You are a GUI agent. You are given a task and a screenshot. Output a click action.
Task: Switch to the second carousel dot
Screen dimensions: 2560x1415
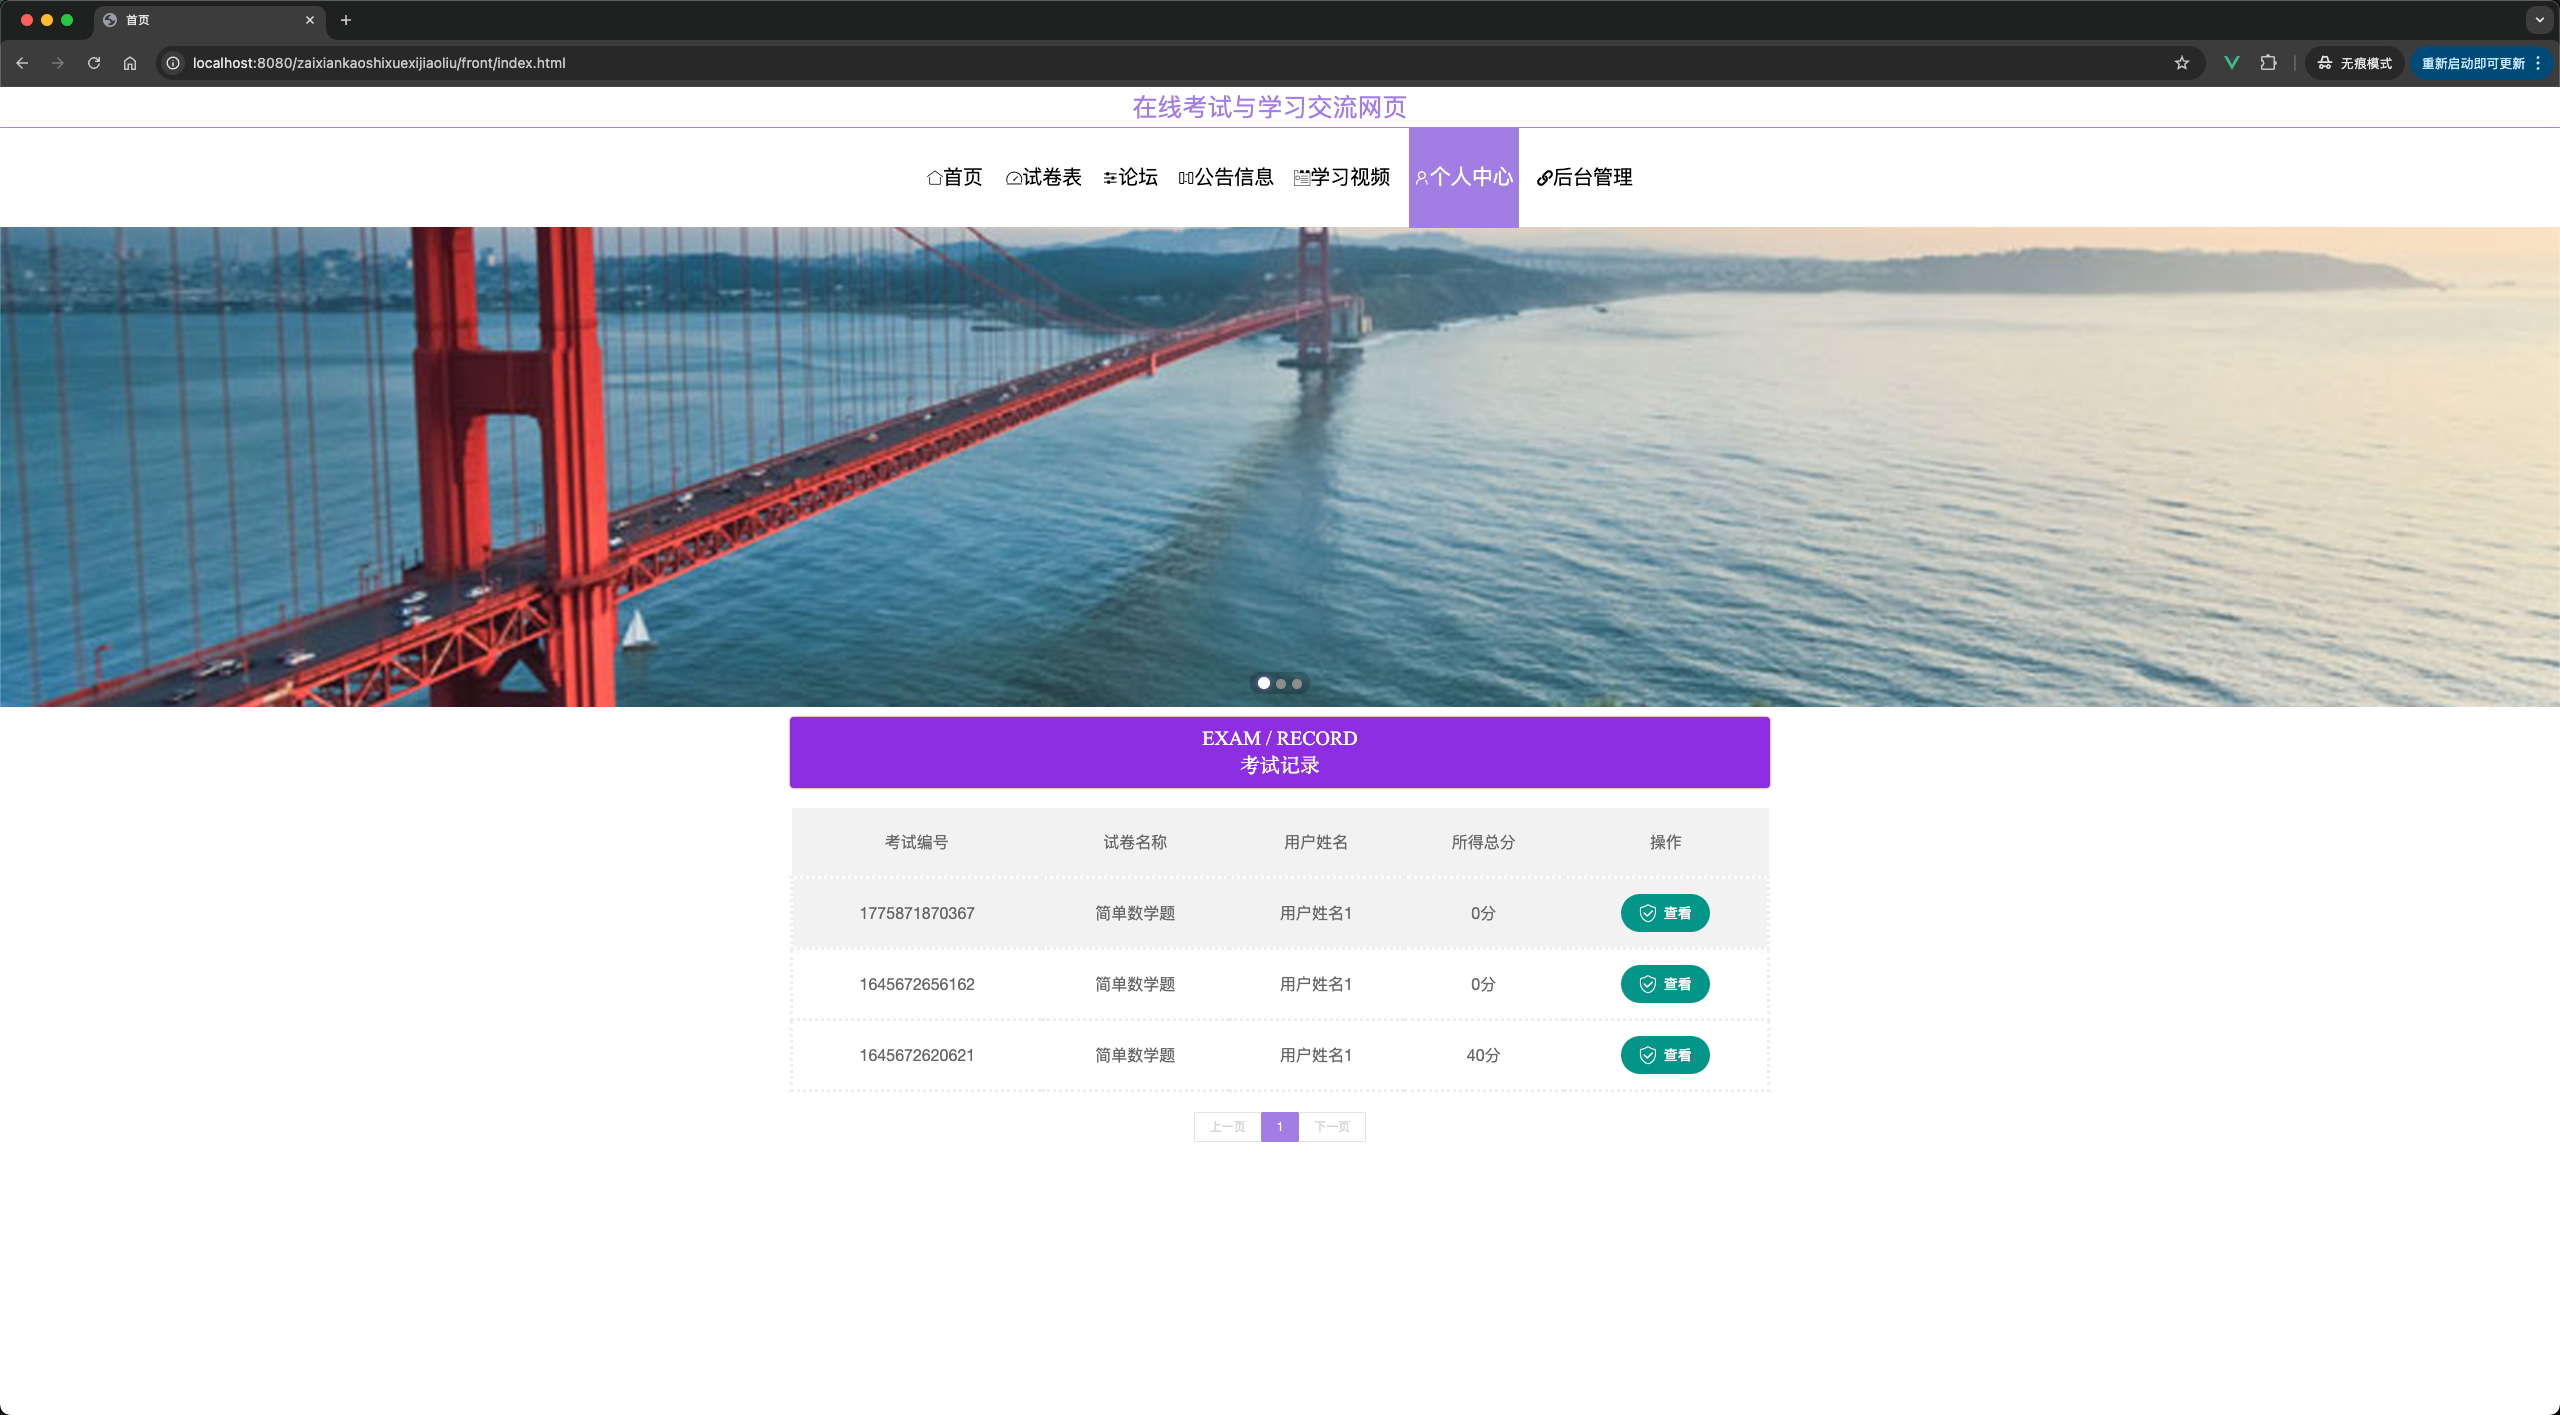coord(1281,684)
